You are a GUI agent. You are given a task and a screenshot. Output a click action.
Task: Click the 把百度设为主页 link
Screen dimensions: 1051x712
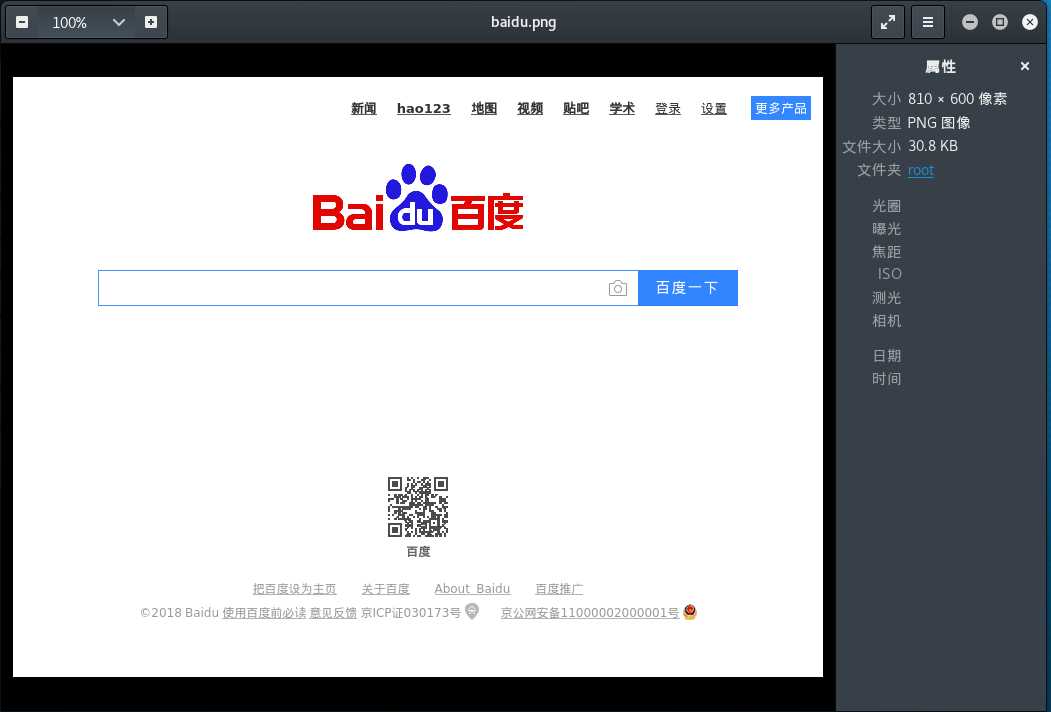[x=294, y=589]
